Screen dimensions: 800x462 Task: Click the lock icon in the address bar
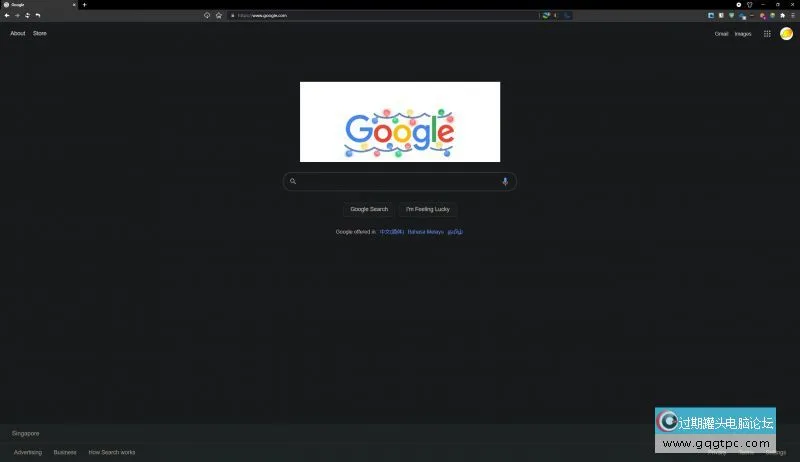(233, 15)
